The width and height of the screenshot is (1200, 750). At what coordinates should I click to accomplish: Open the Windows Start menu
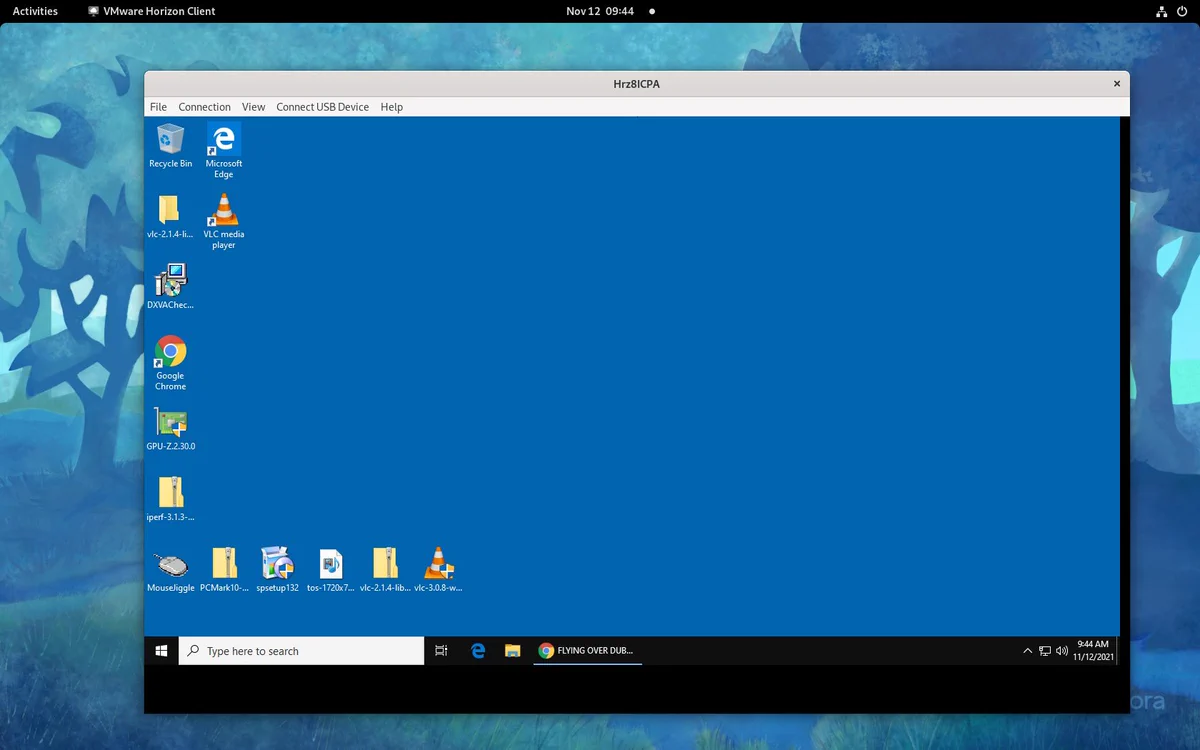coord(161,651)
